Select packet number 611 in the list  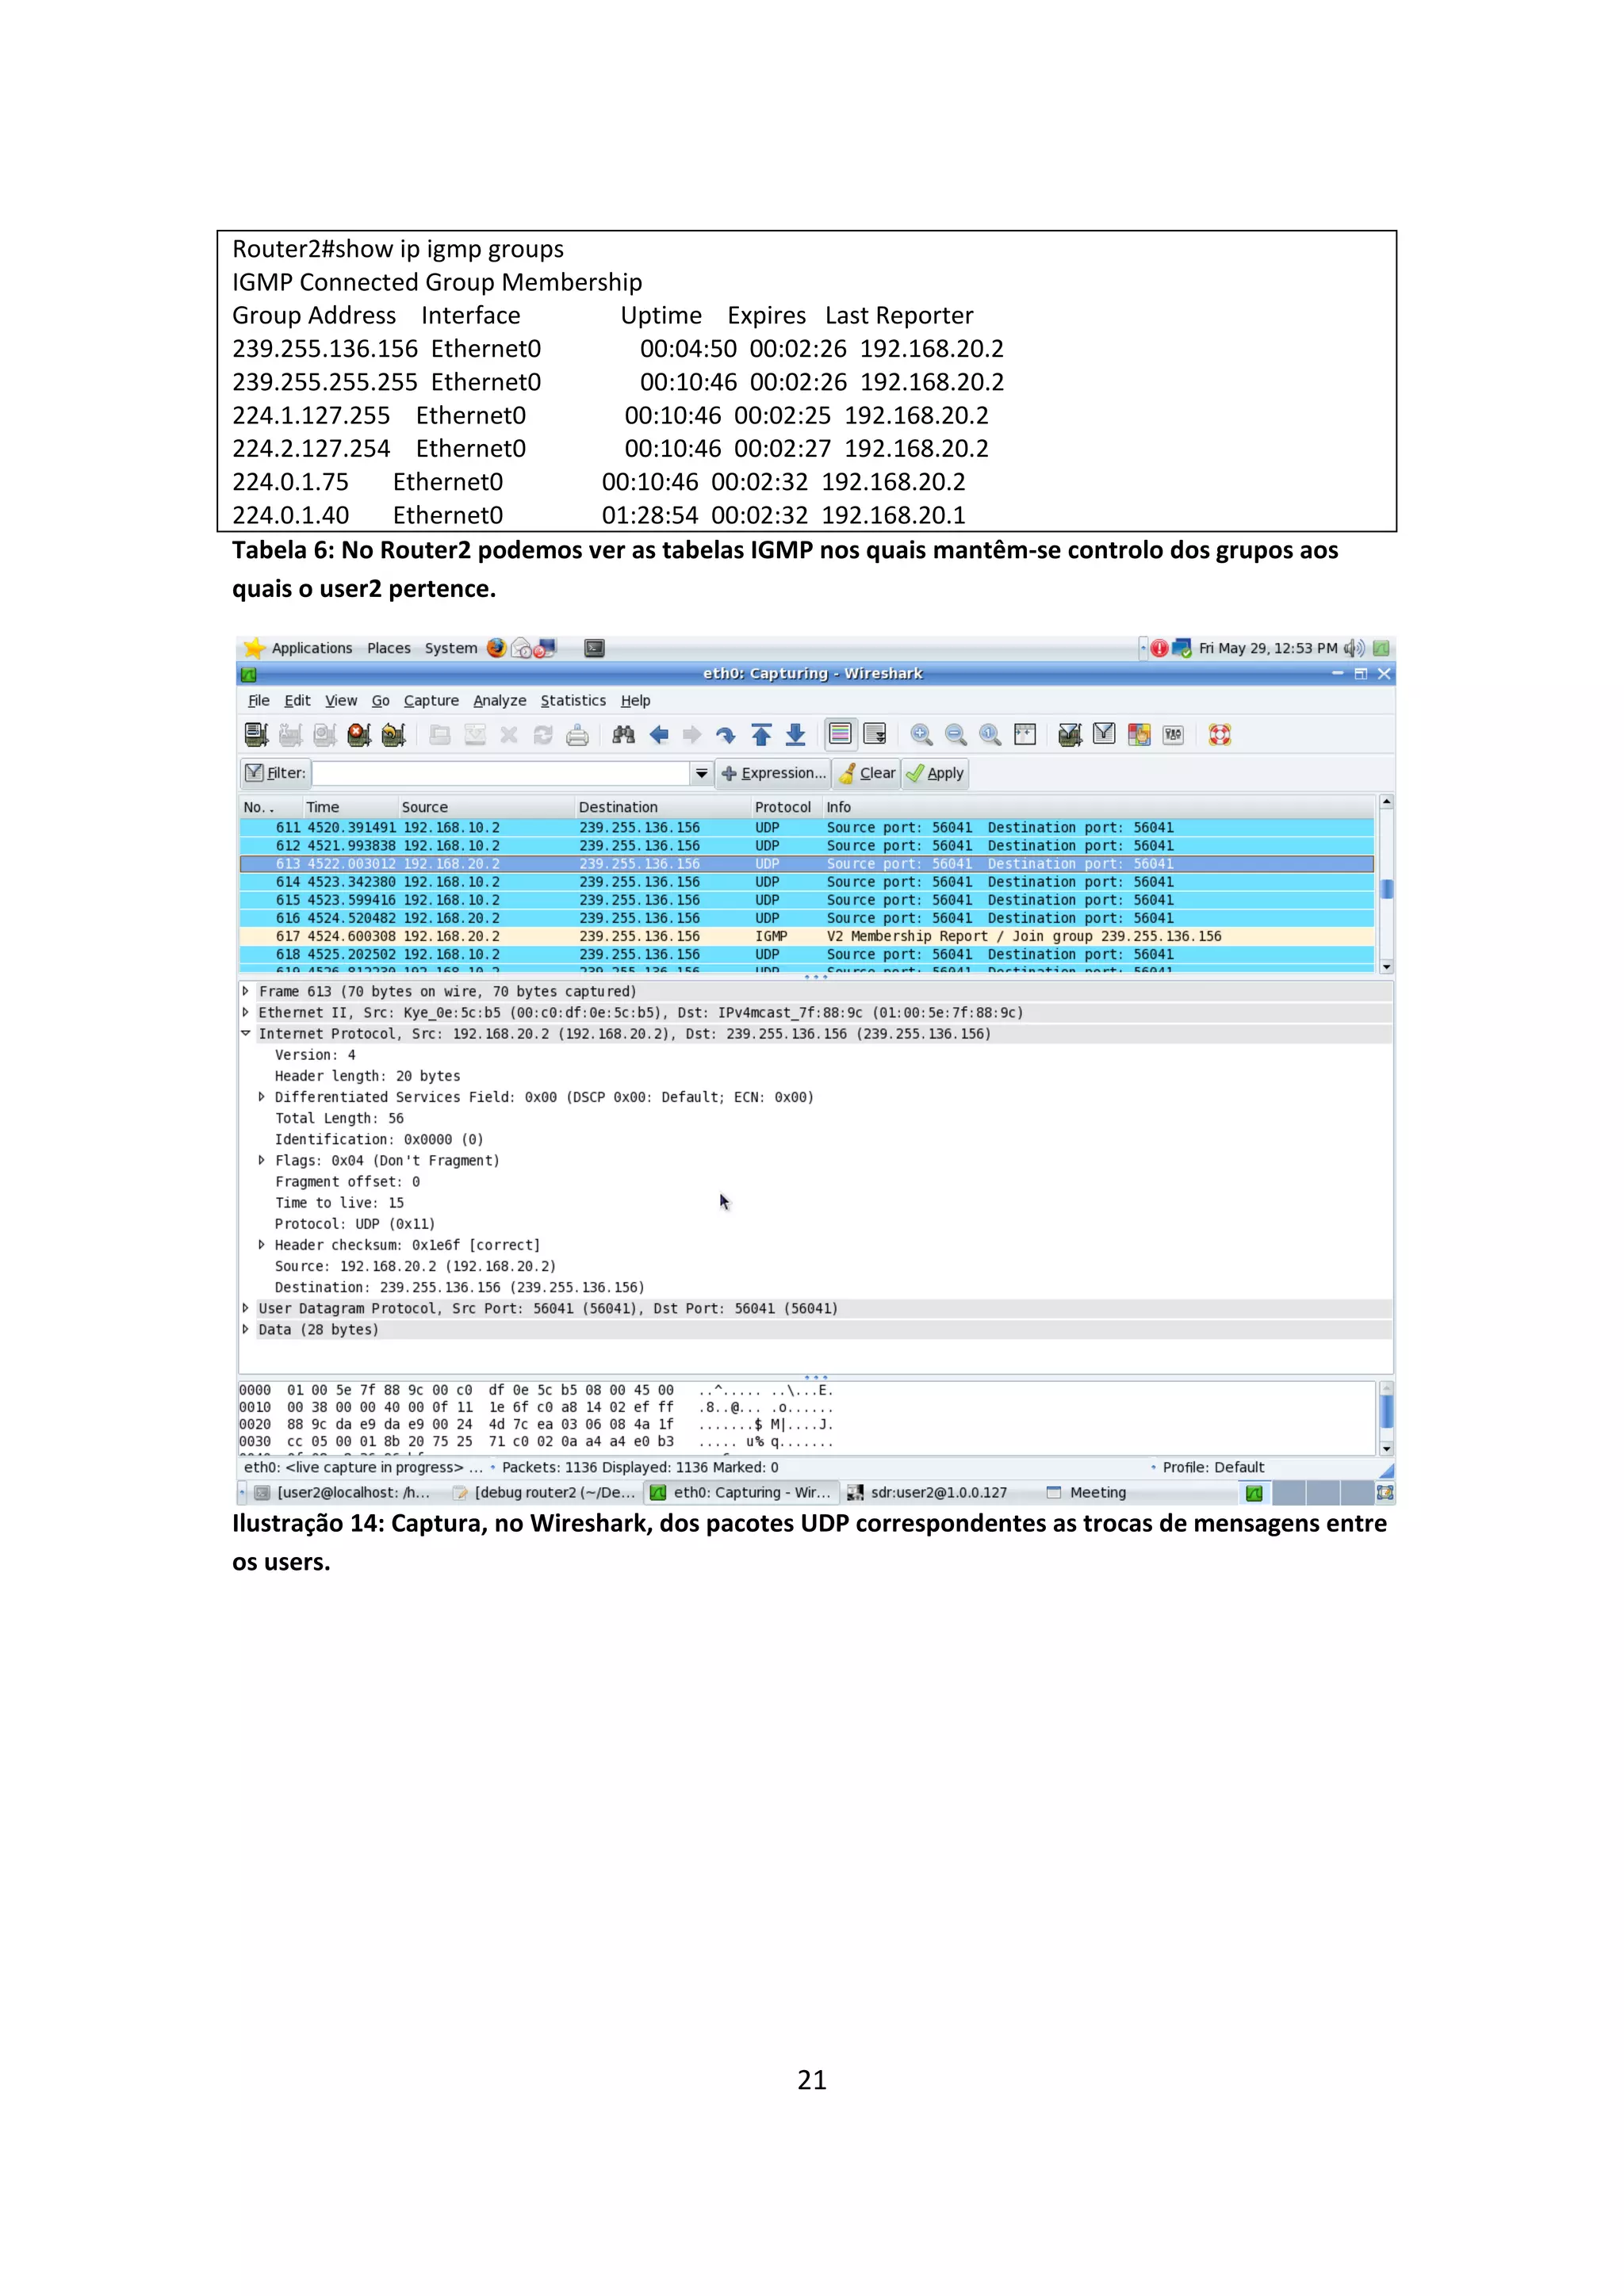pos(807,827)
